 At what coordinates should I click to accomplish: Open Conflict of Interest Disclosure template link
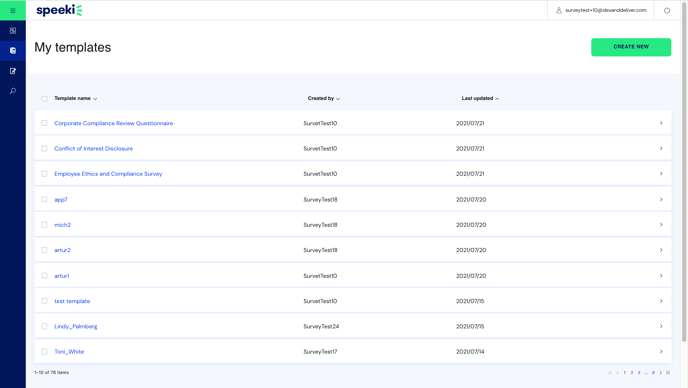[93, 149]
